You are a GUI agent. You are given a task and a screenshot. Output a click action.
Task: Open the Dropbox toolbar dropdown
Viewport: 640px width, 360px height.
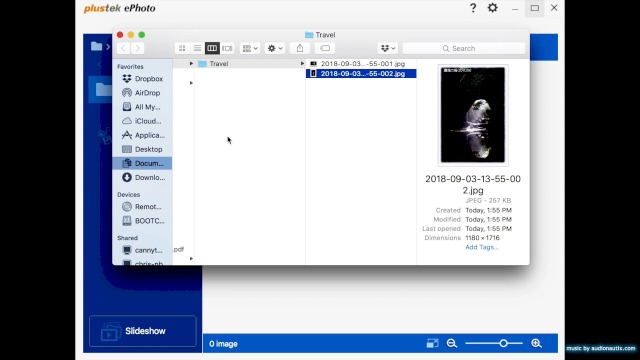pyautogui.click(x=388, y=48)
